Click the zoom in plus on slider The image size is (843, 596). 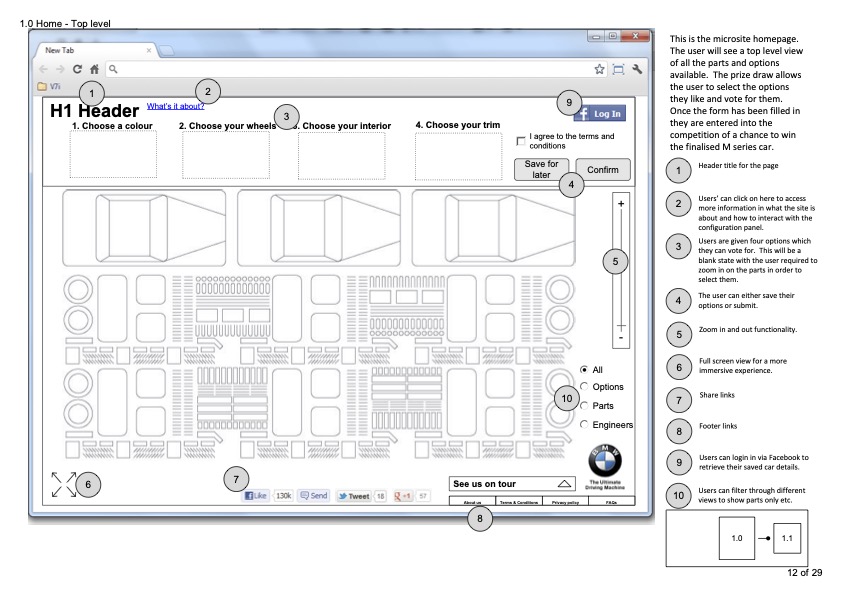(621, 204)
